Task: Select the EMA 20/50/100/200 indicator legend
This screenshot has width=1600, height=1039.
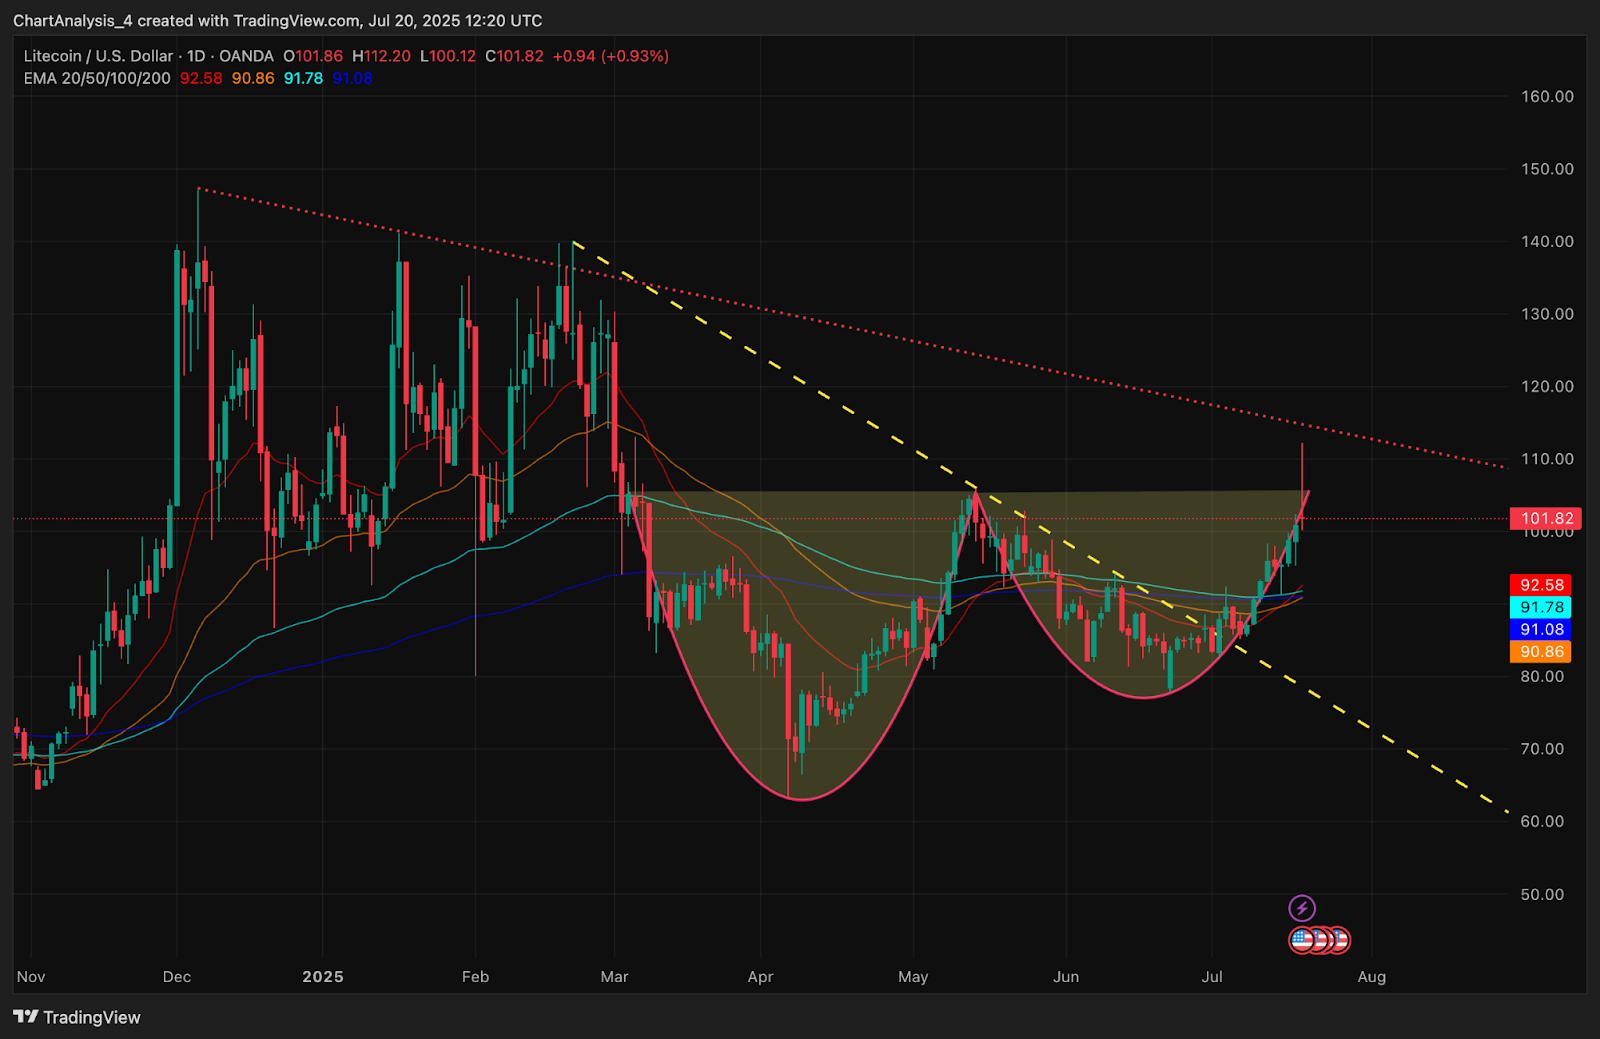Action: coord(97,78)
